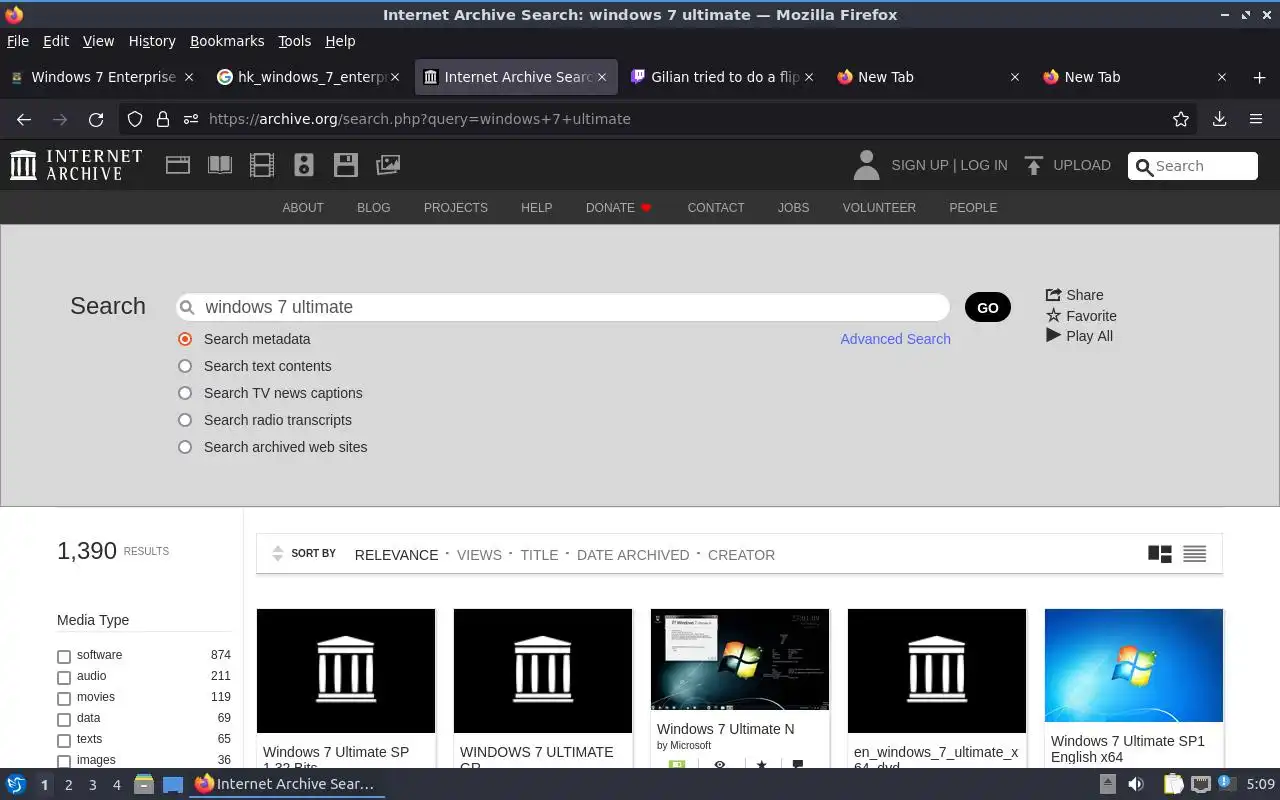Bookmark this page with the star
Viewport: 1280px width, 800px height.
pos(1181,119)
